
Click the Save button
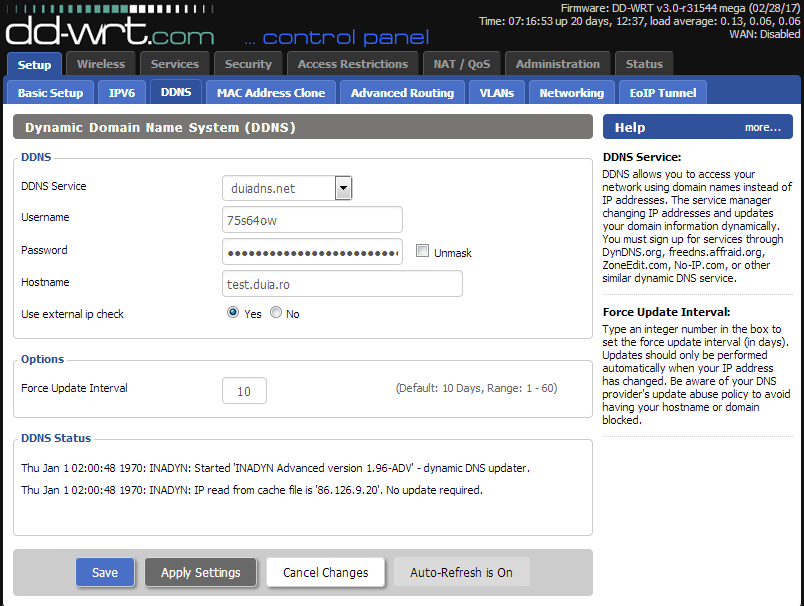point(105,572)
